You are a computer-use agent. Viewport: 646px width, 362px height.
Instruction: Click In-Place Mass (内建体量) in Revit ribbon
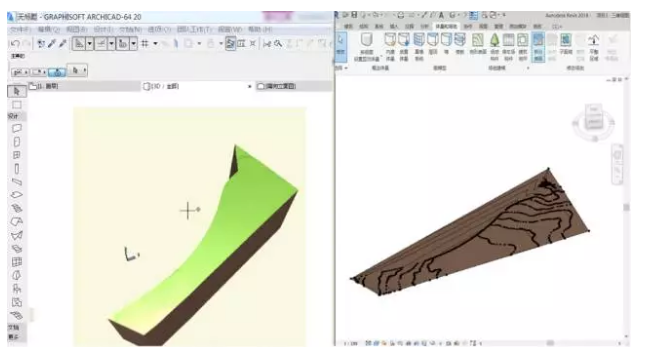pyautogui.click(x=390, y=47)
